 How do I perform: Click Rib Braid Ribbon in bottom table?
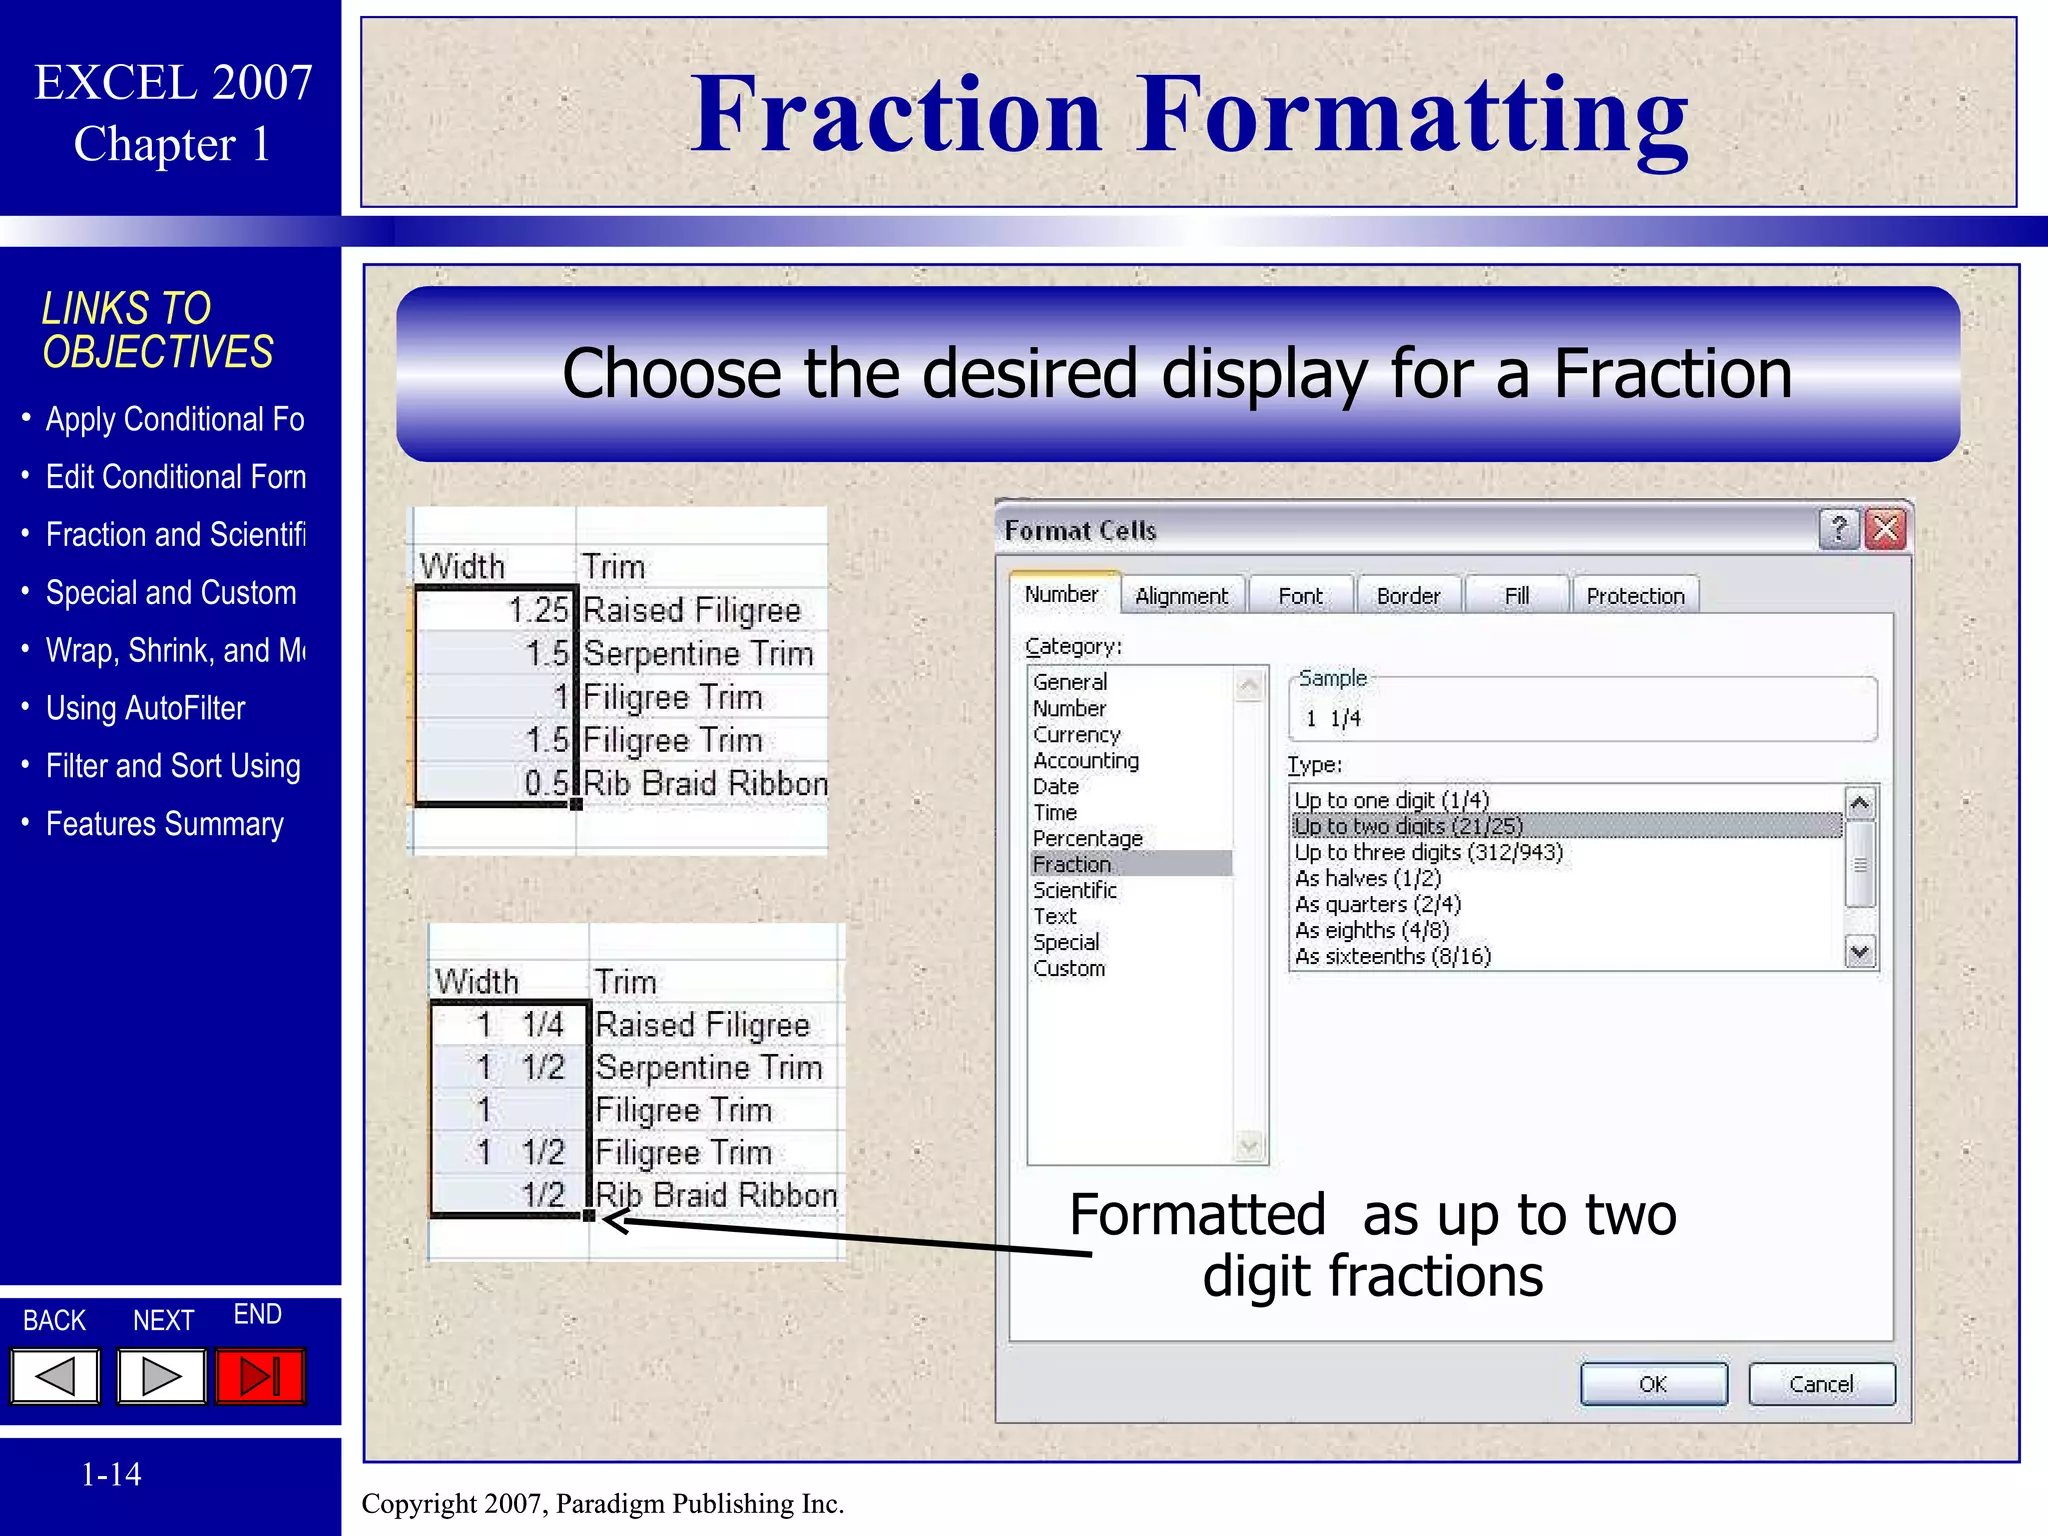click(716, 1195)
